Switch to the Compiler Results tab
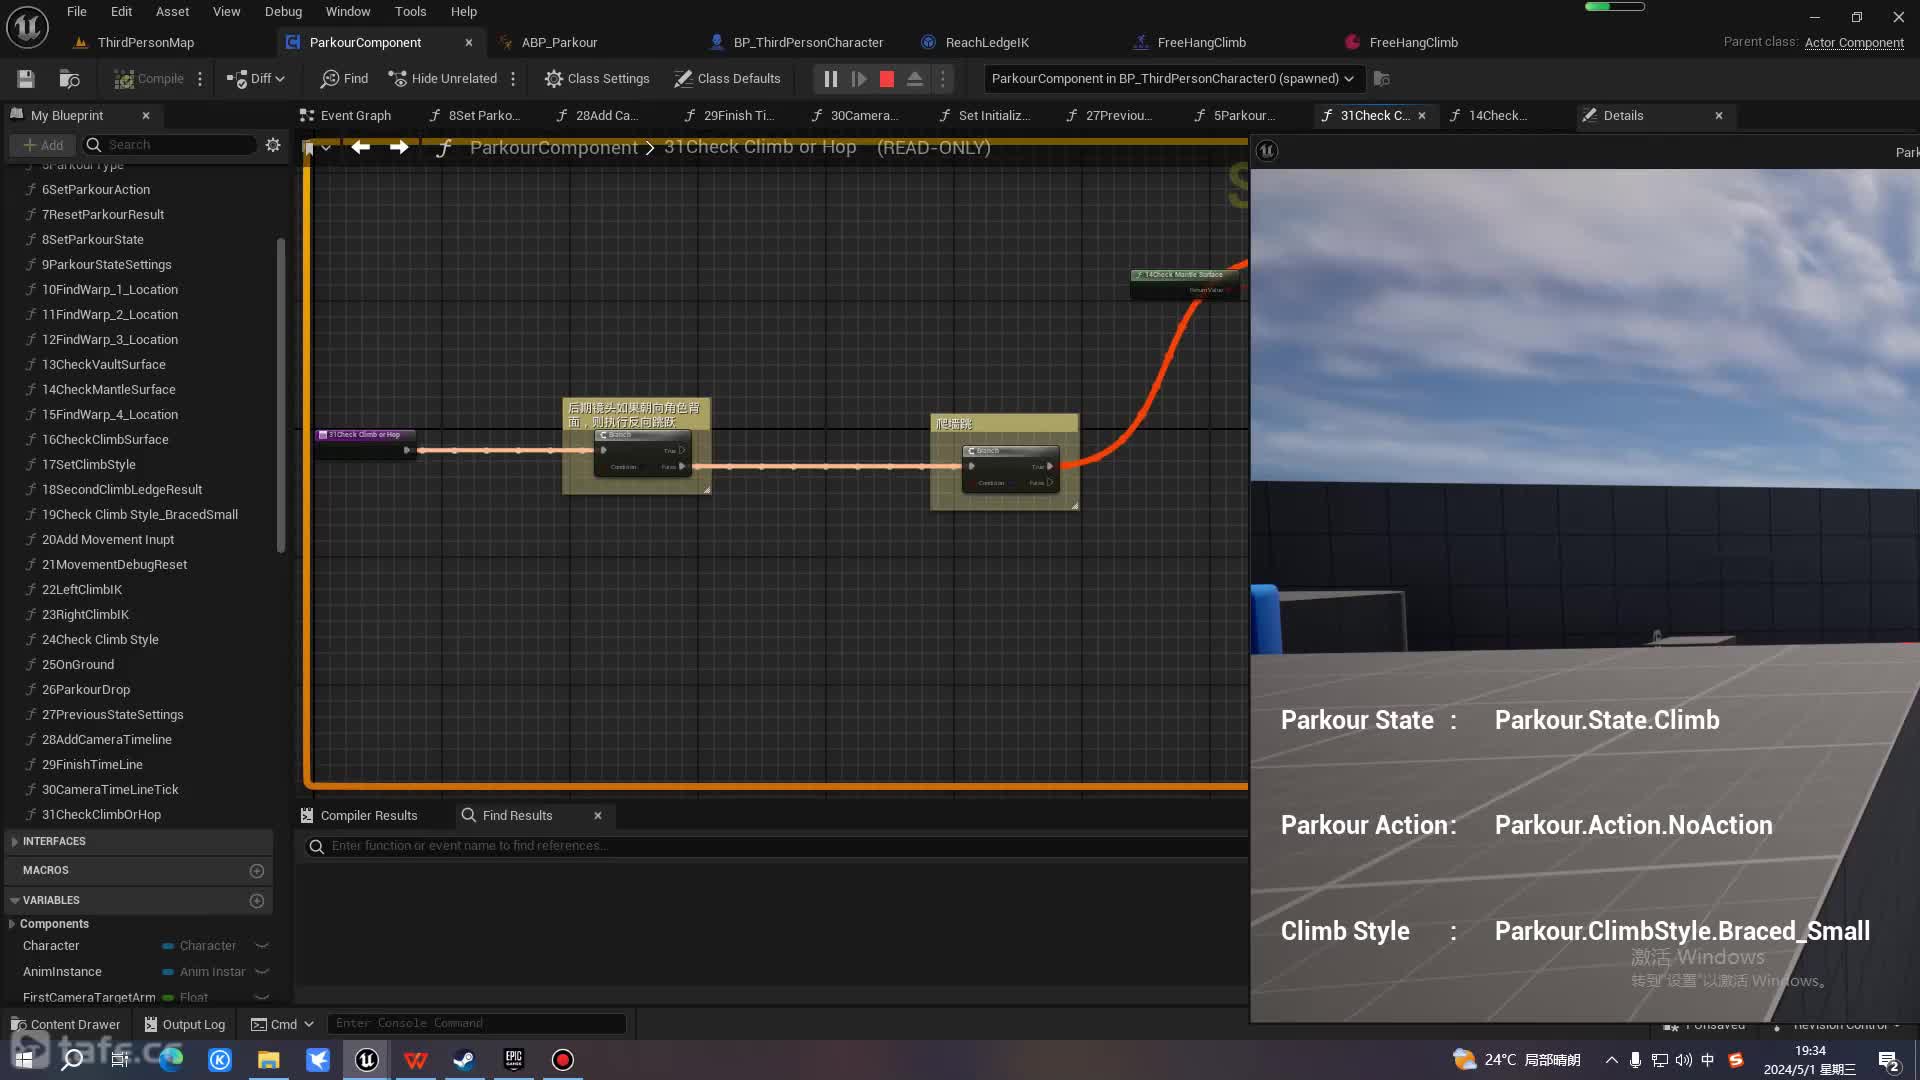The width and height of the screenshot is (1920, 1080). point(359,815)
